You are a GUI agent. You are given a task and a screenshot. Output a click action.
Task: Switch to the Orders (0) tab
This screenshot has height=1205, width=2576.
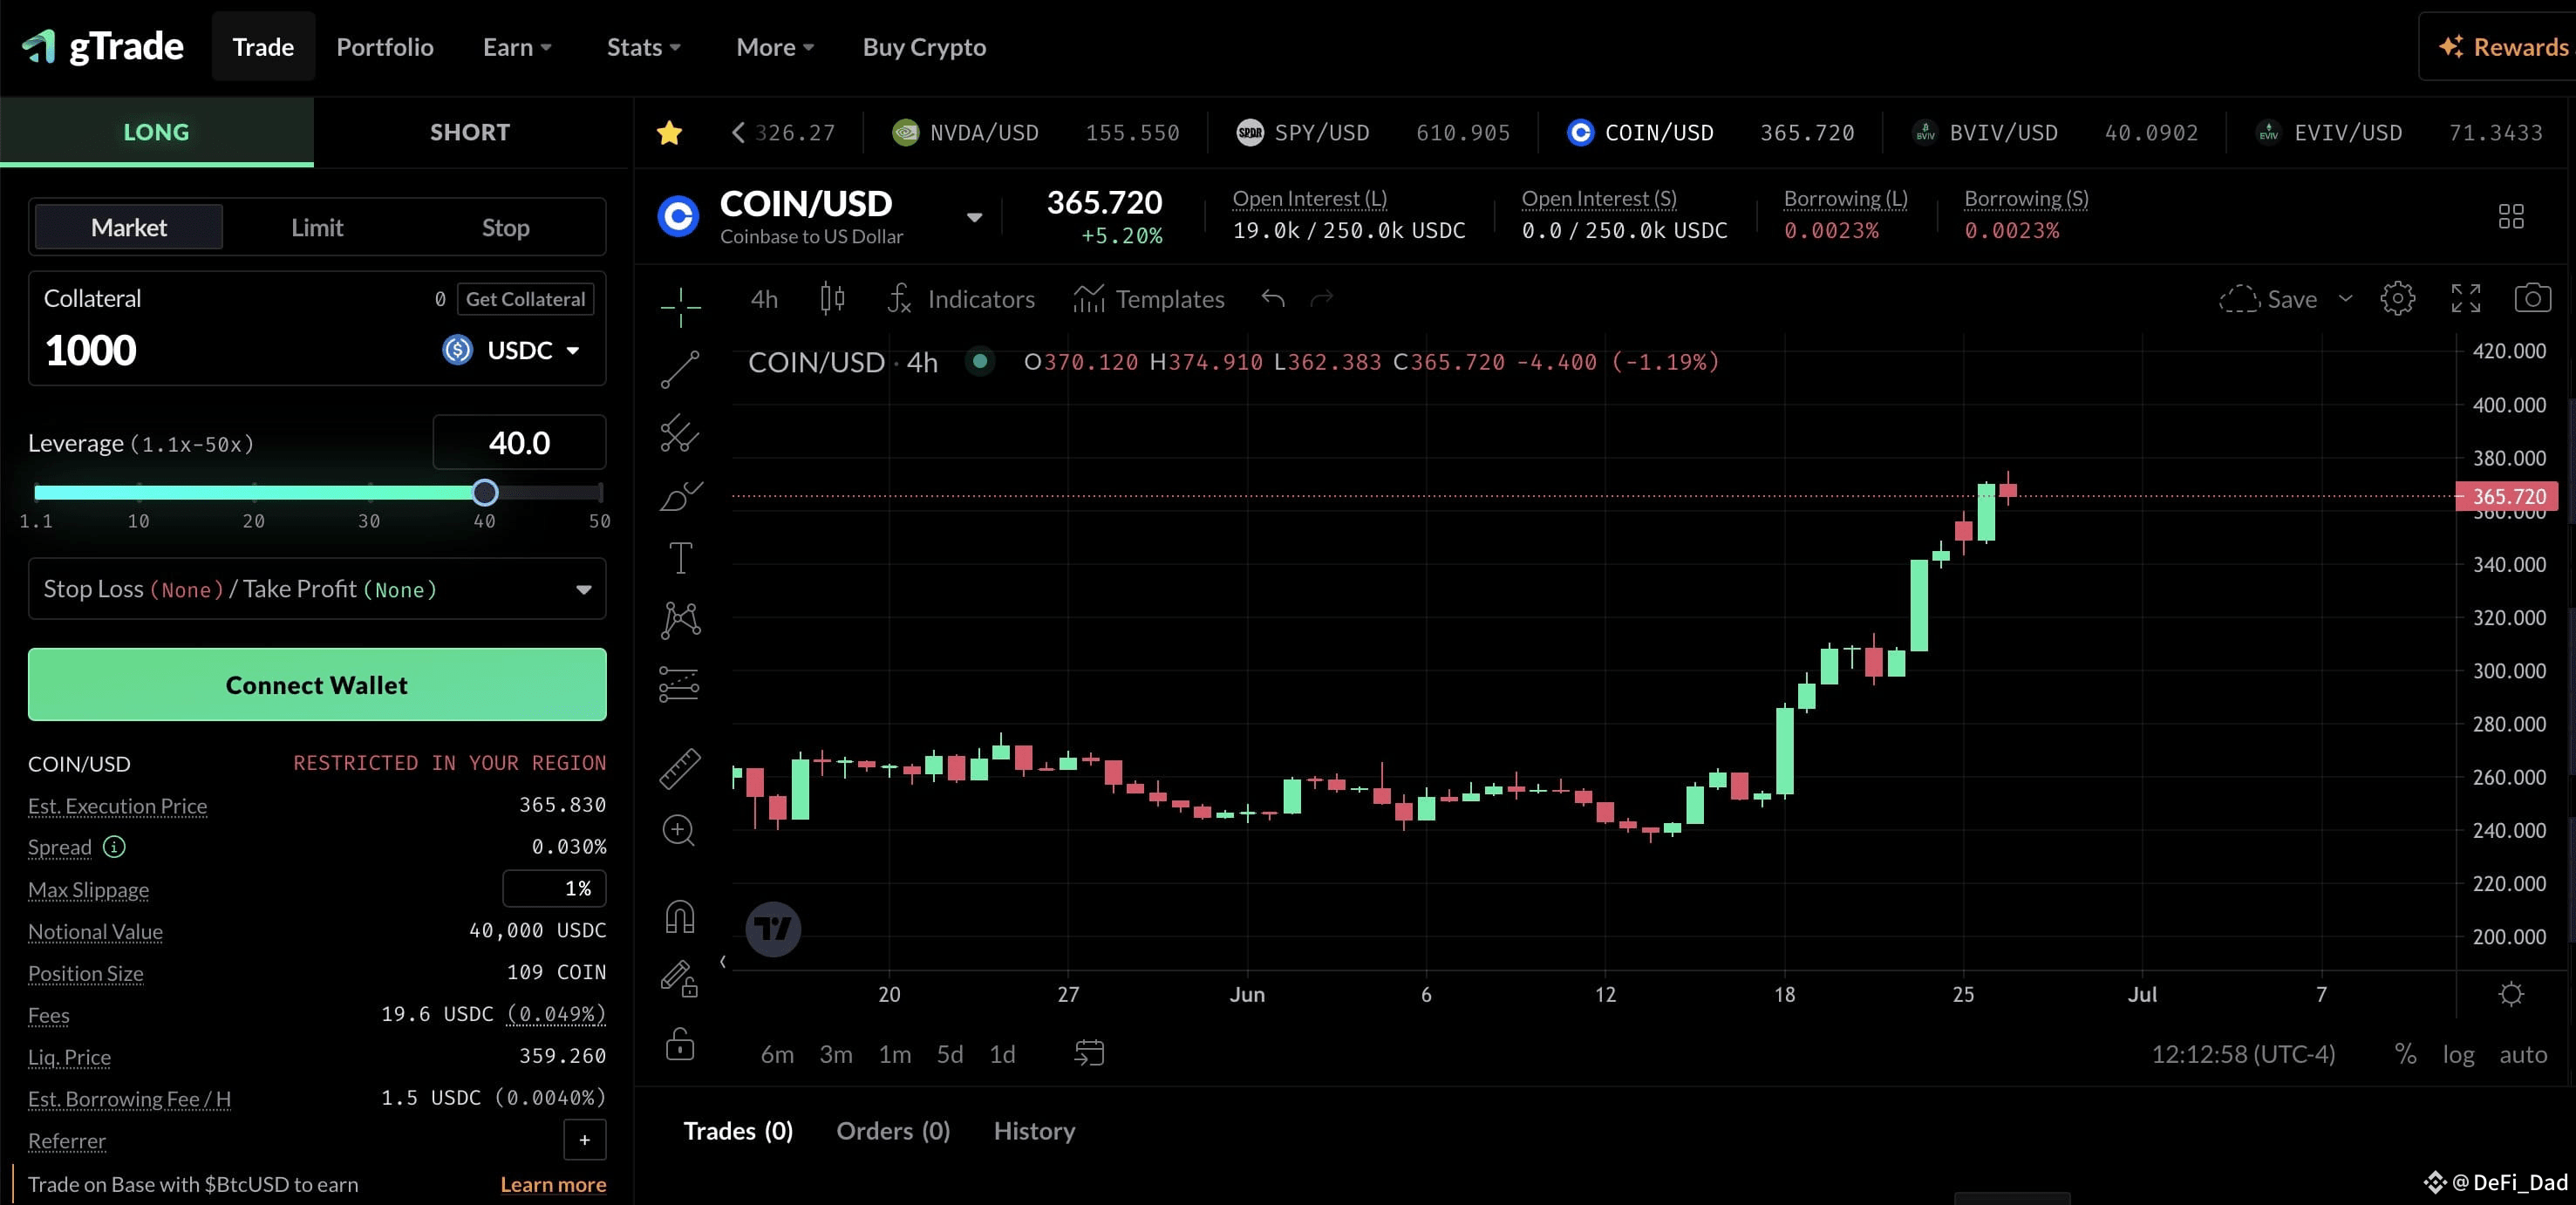tap(893, 1130)
